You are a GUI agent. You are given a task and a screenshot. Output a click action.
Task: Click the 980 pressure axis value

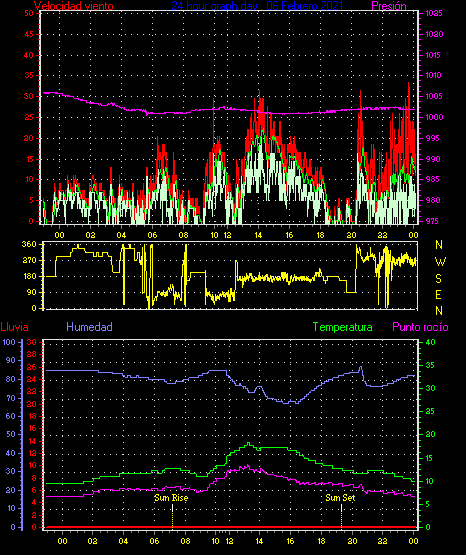(x=432, y=200)
